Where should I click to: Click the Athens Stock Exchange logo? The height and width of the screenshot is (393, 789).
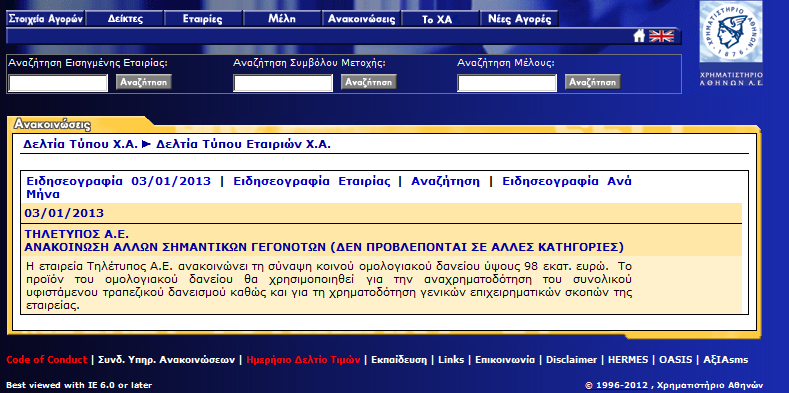click(731, 43)
